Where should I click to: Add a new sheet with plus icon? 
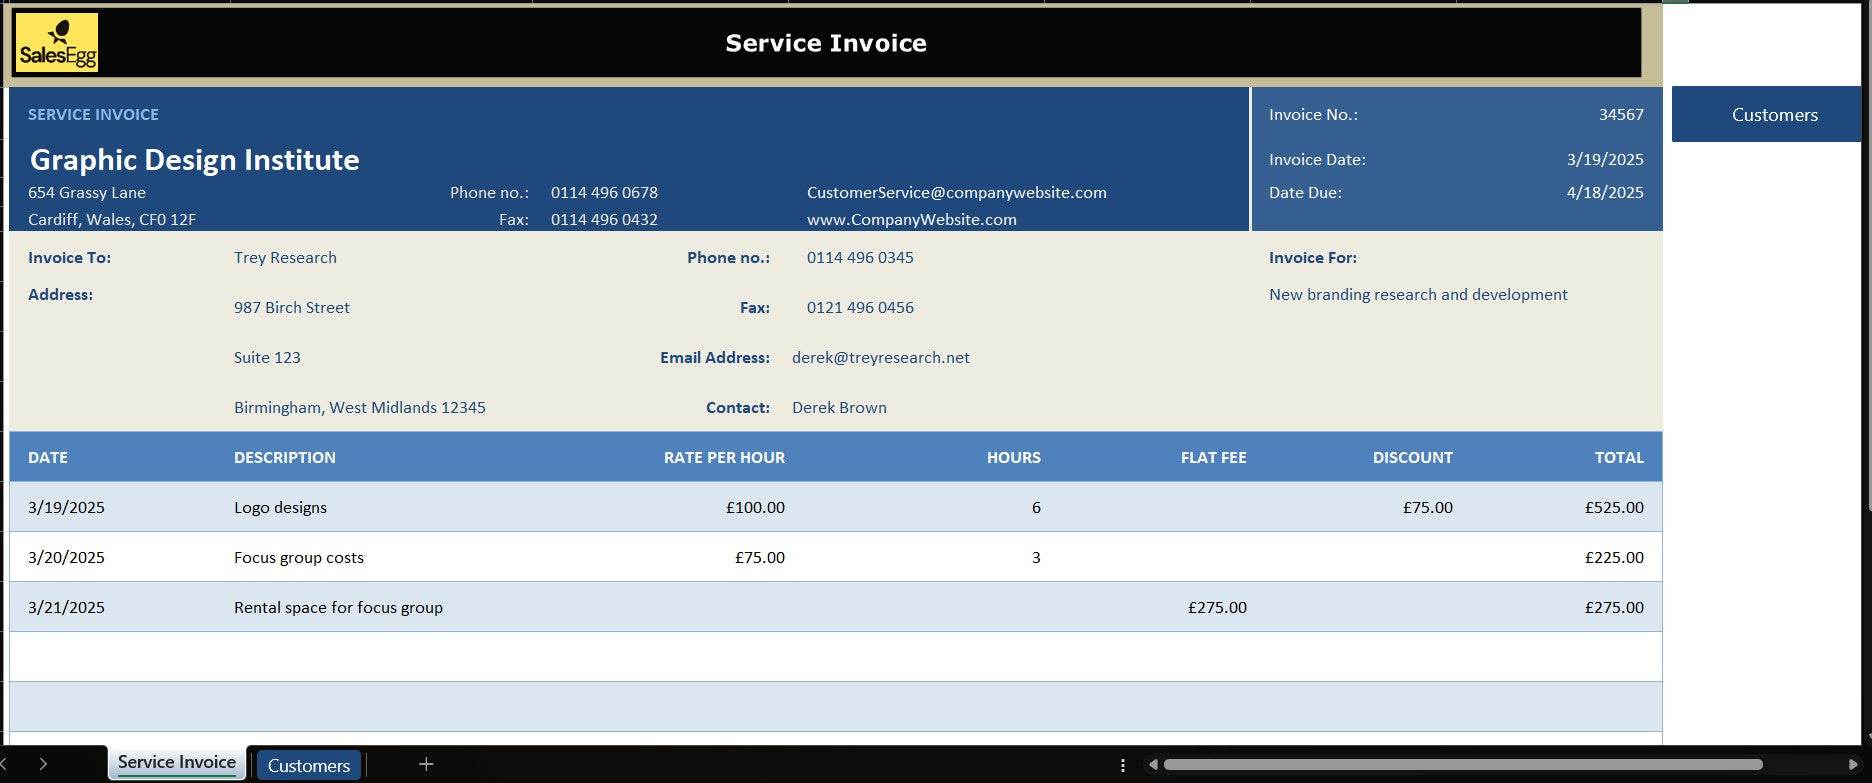pyautogui.click(x=426, y=765)
